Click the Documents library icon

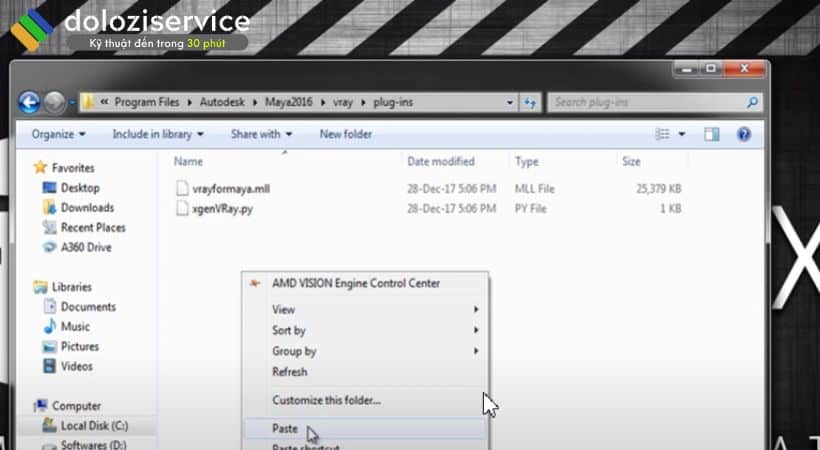tap(50, 307)
